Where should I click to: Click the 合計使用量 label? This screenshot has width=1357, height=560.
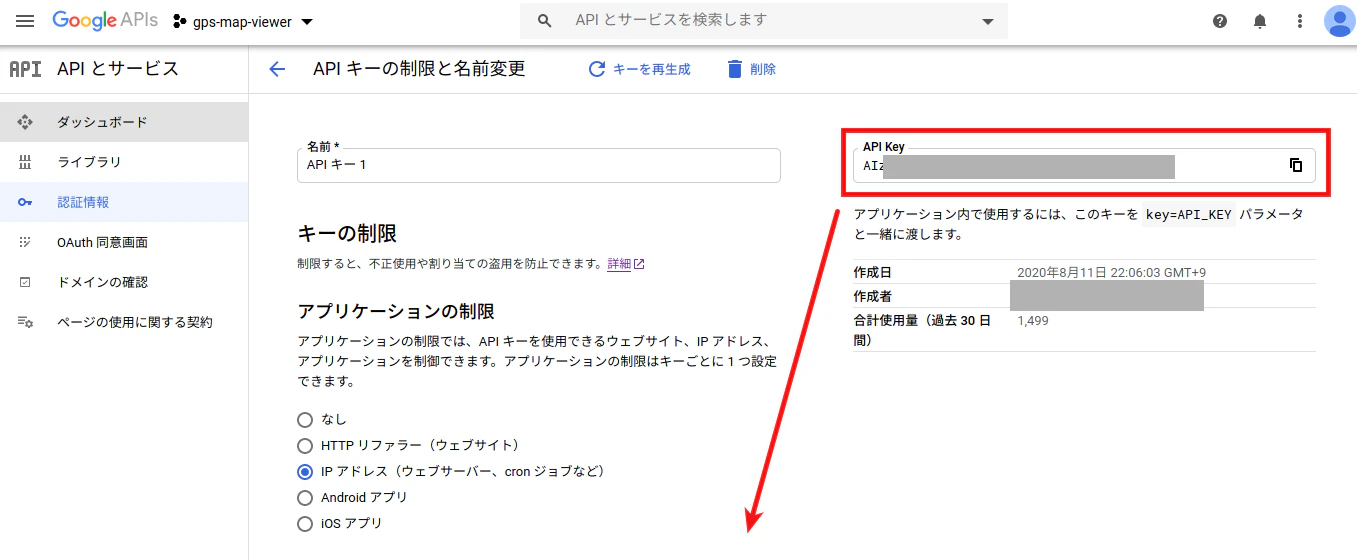(922, 330)
